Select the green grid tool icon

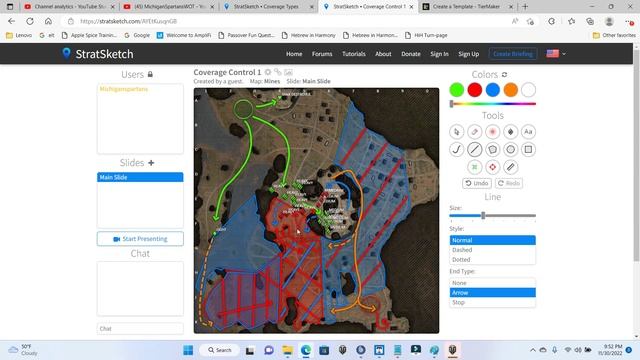click(474, 167)
